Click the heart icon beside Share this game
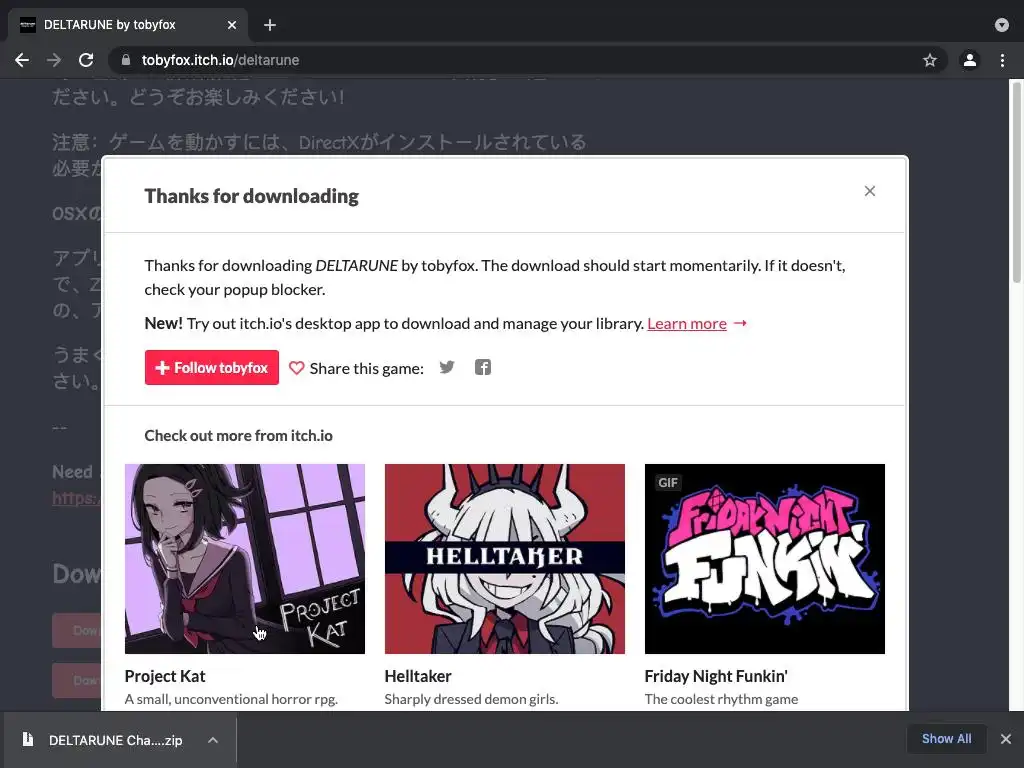 pos(296,368)
